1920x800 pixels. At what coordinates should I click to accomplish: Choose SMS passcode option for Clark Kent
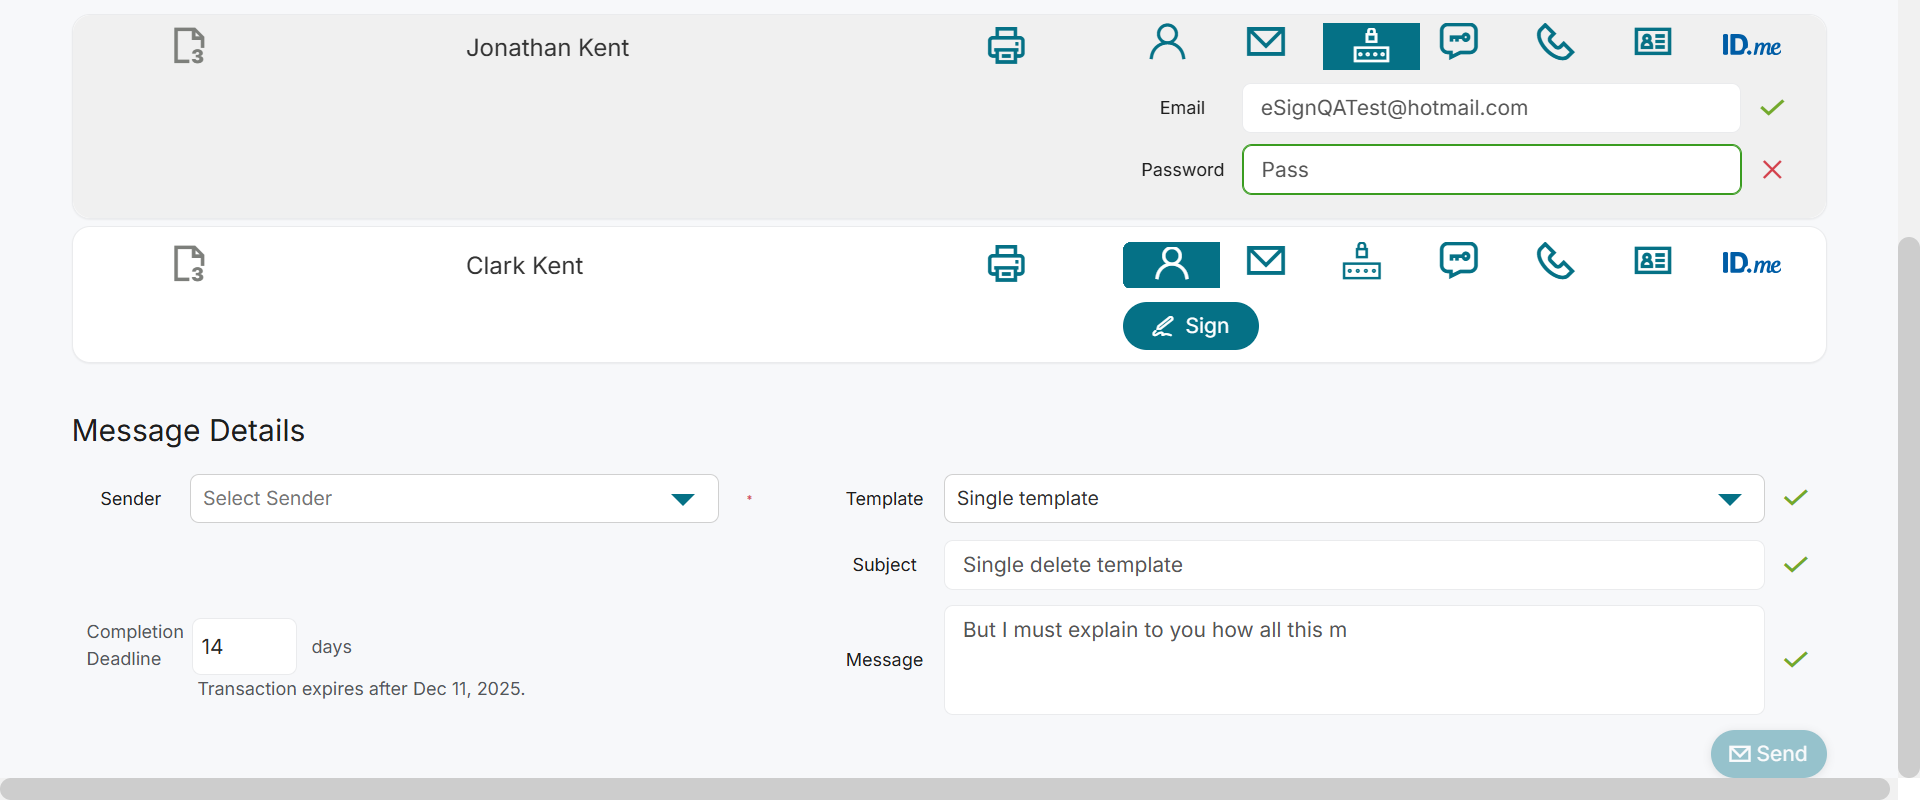(1458, 261)
